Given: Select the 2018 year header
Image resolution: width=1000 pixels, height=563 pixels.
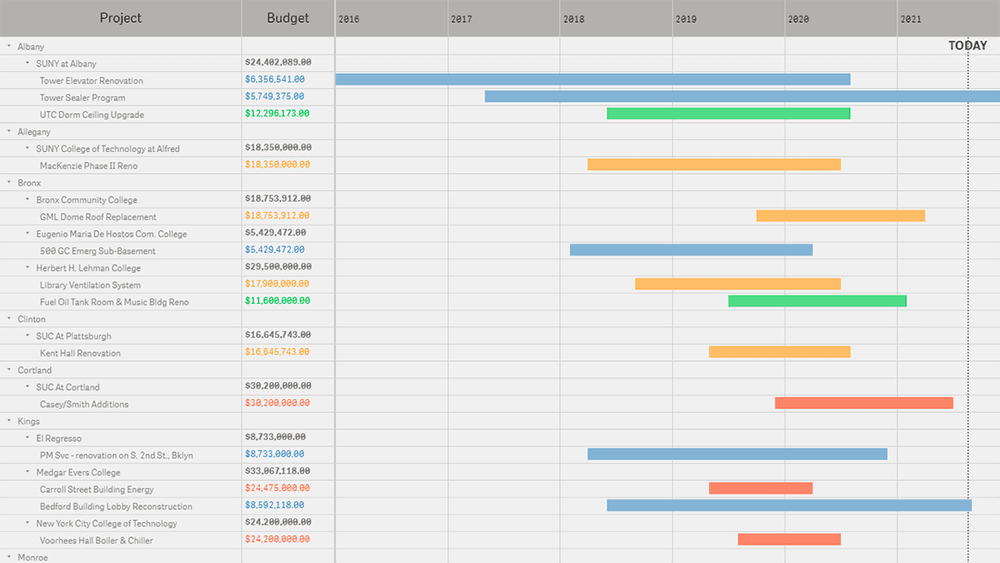Looking at the screenshot, I should (574, 19).
